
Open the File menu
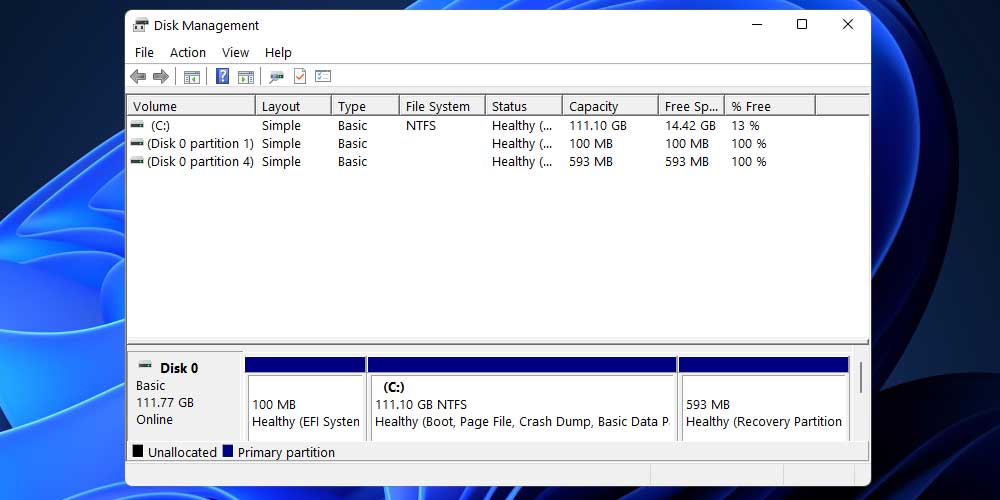pyautogui.click(x=144, y=52)
